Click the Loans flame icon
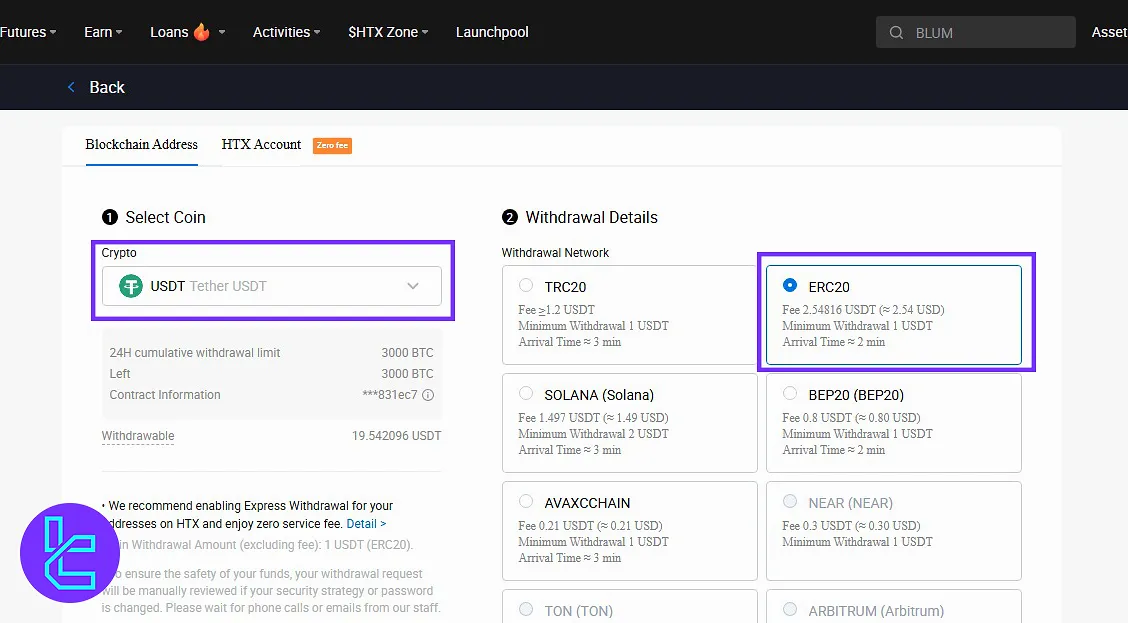Image resolution: width=1128 pixels, height=623 pixels. [x=201, y=32]
